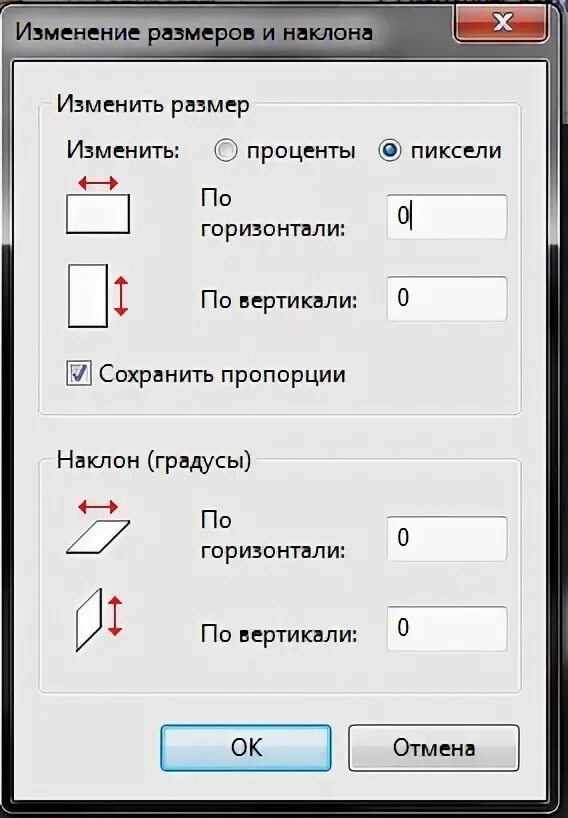This screenshot has height=818, width=568.
Task: Click the Изменить: label text
Action: (x=123, y=151)
